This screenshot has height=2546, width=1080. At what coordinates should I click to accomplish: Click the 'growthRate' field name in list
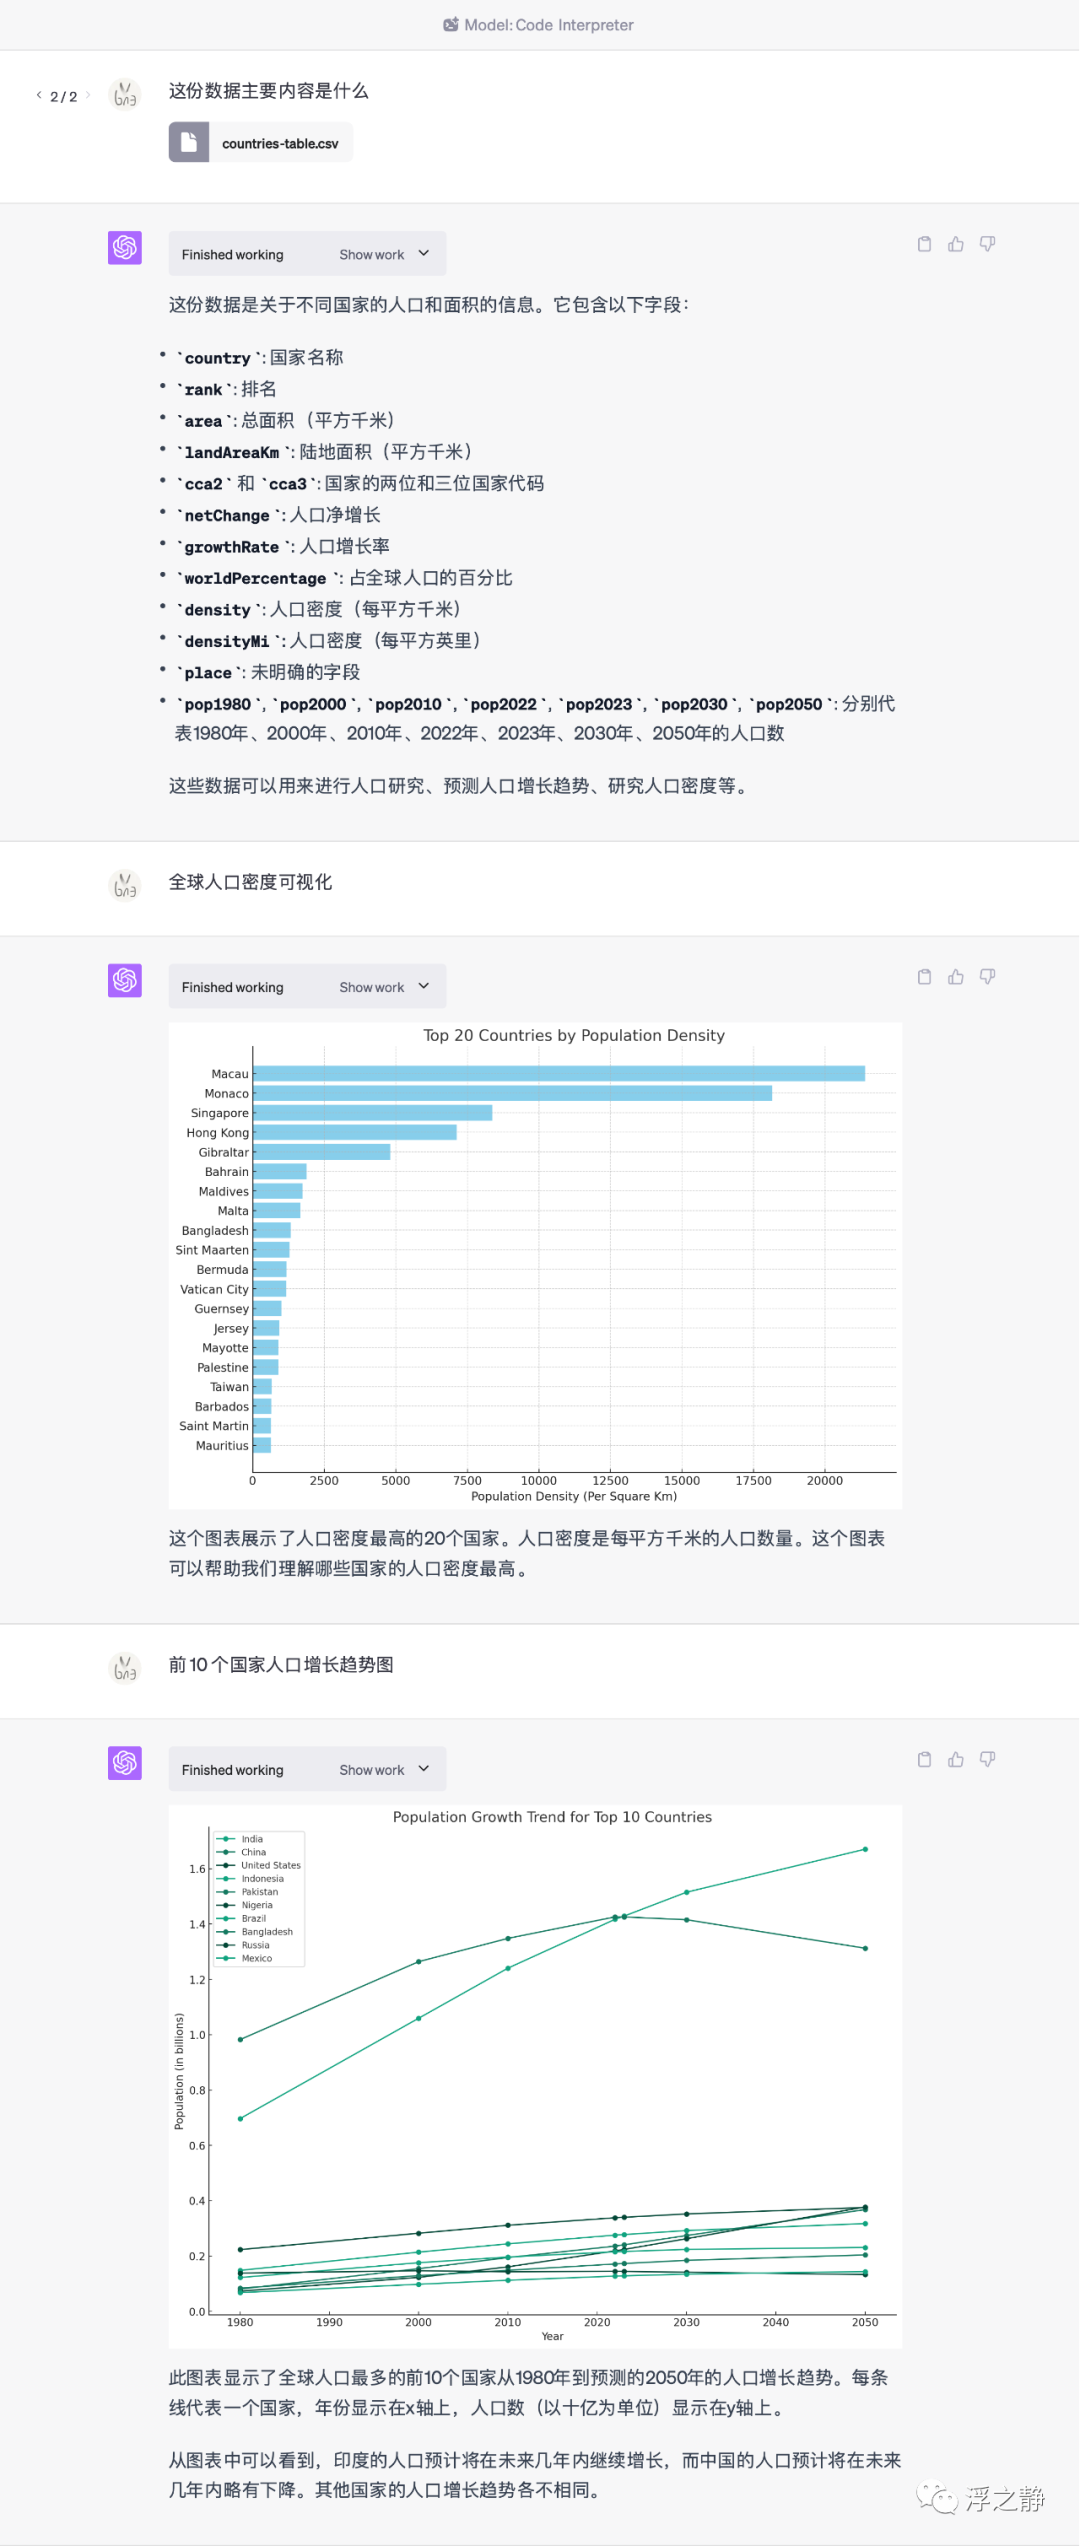click(232, 547)
